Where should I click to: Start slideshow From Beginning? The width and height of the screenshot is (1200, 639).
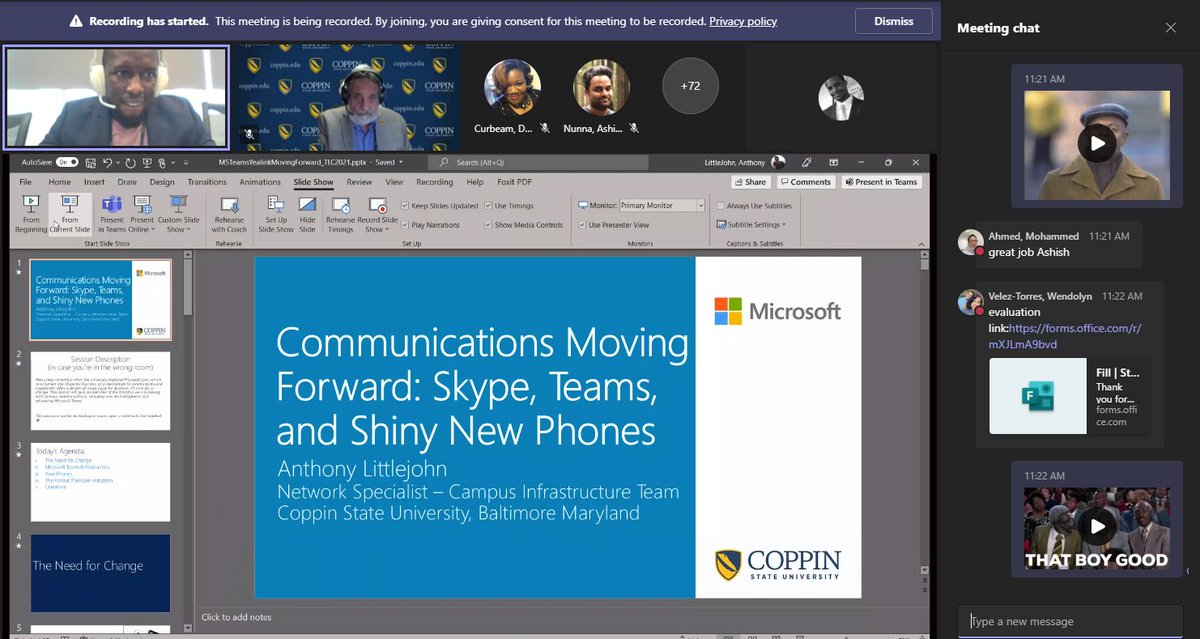point(30,214)
